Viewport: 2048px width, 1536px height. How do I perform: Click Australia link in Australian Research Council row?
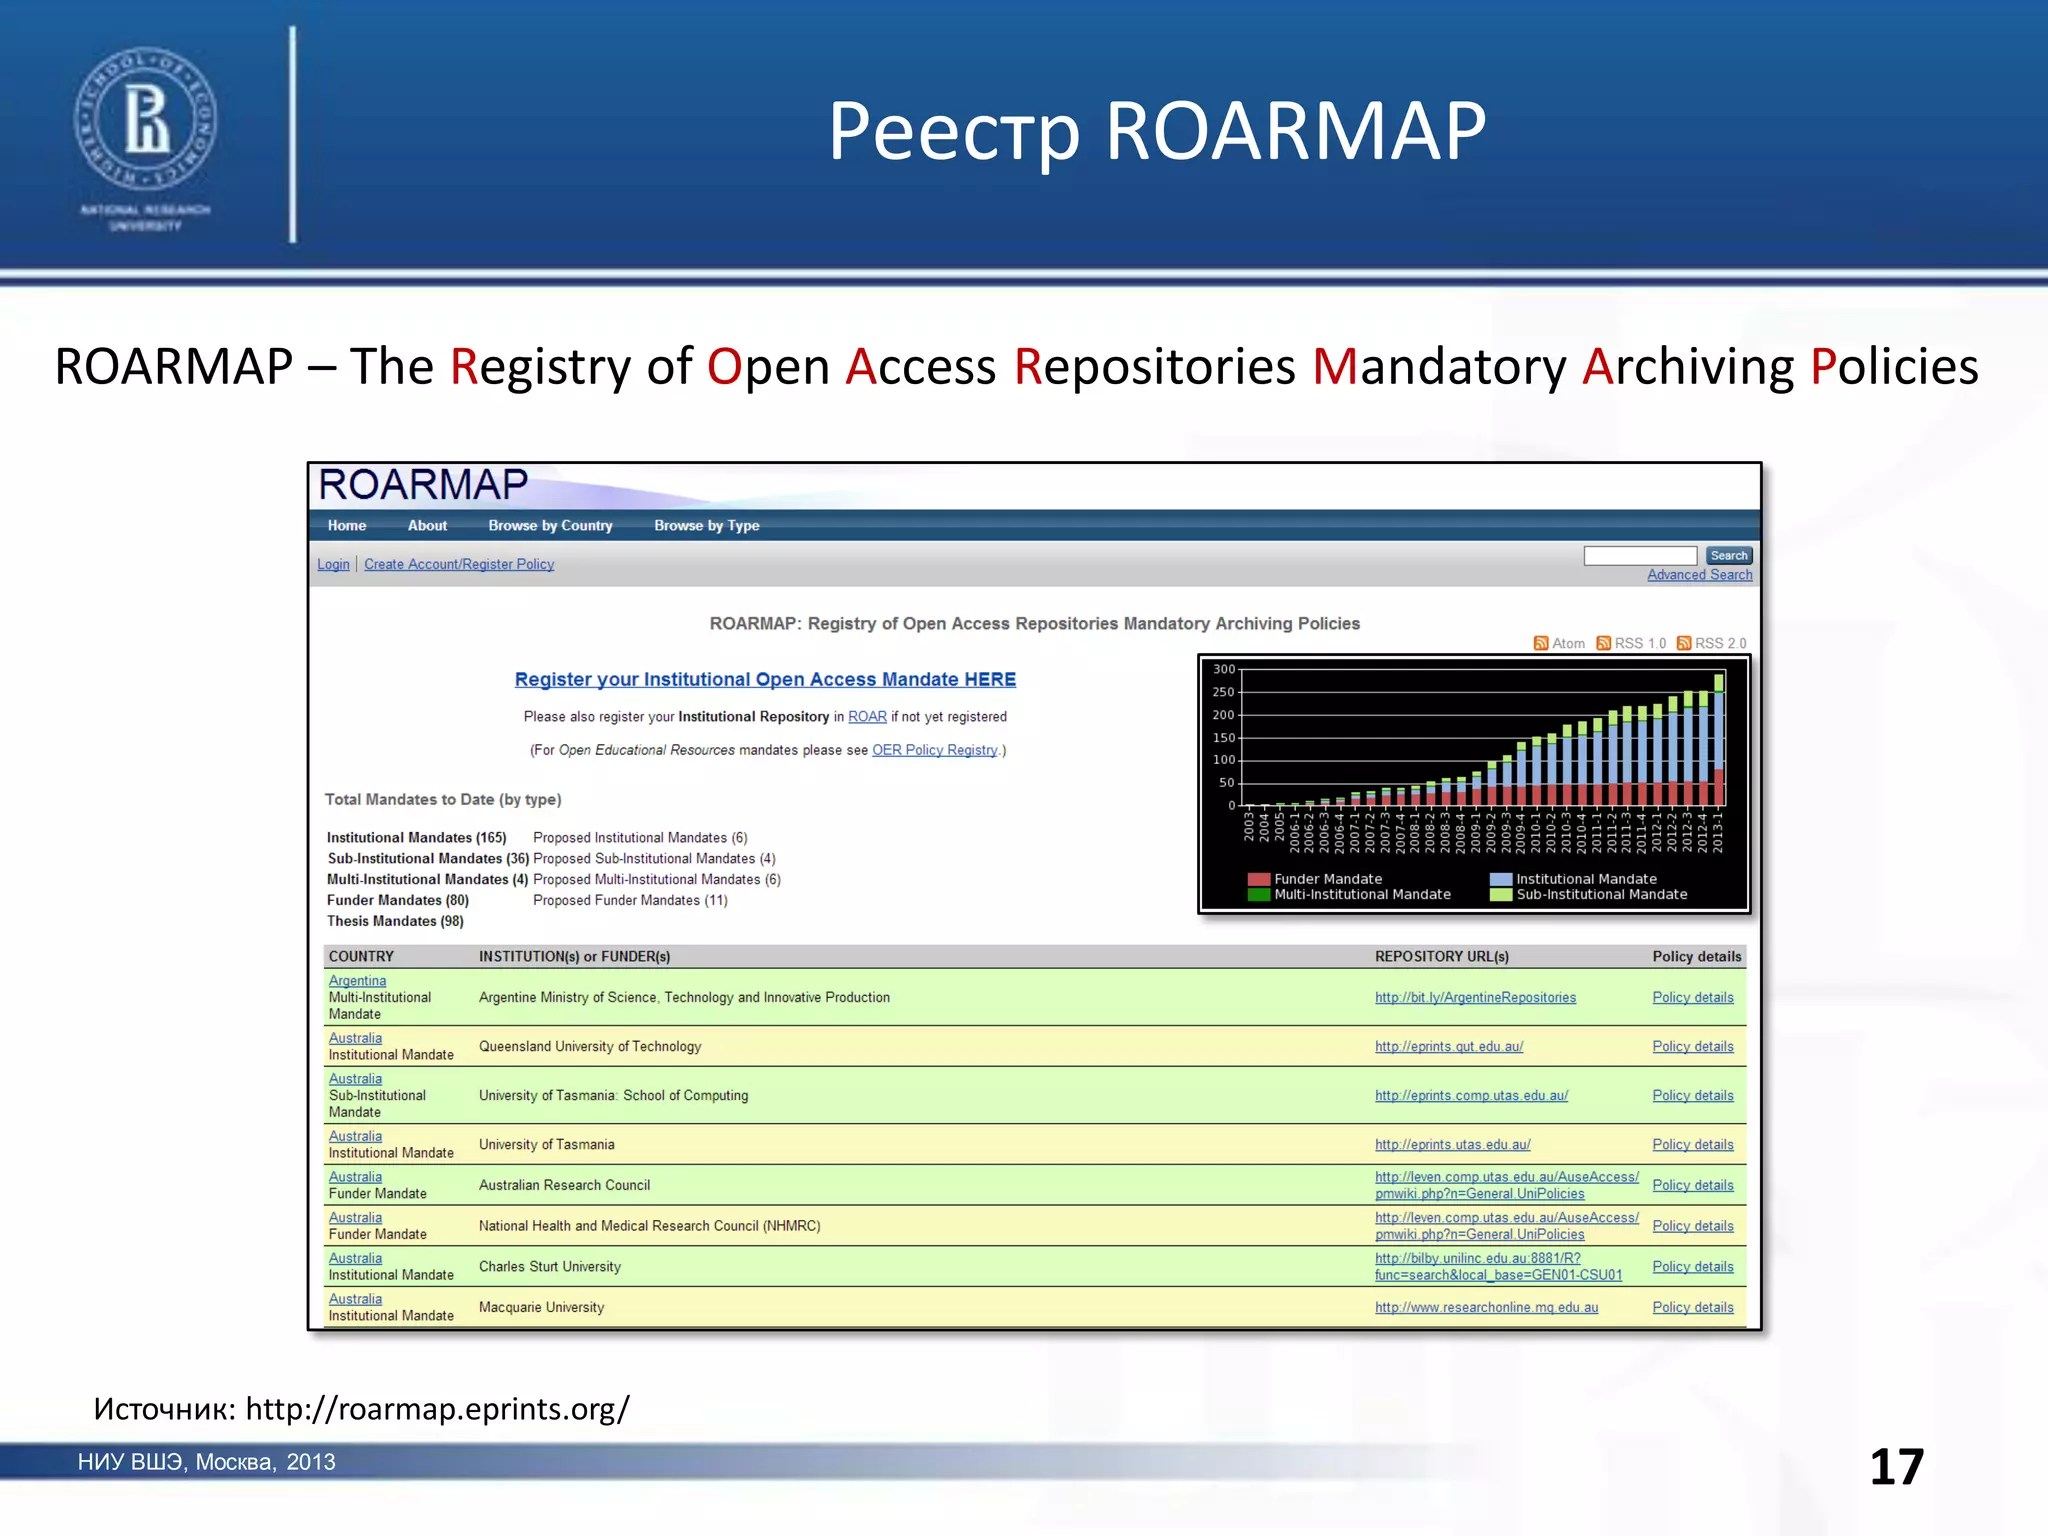coord(355,1177)
